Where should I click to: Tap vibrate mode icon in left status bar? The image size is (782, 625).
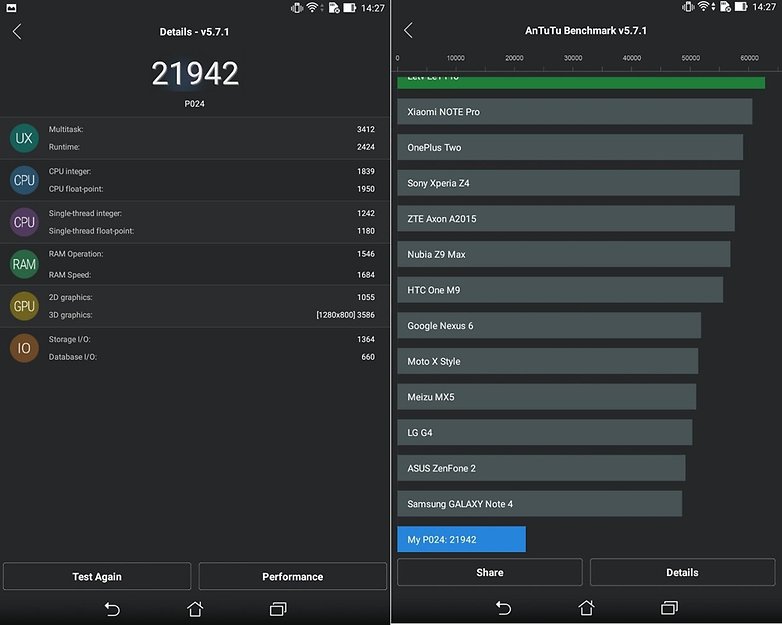point(297,7)
